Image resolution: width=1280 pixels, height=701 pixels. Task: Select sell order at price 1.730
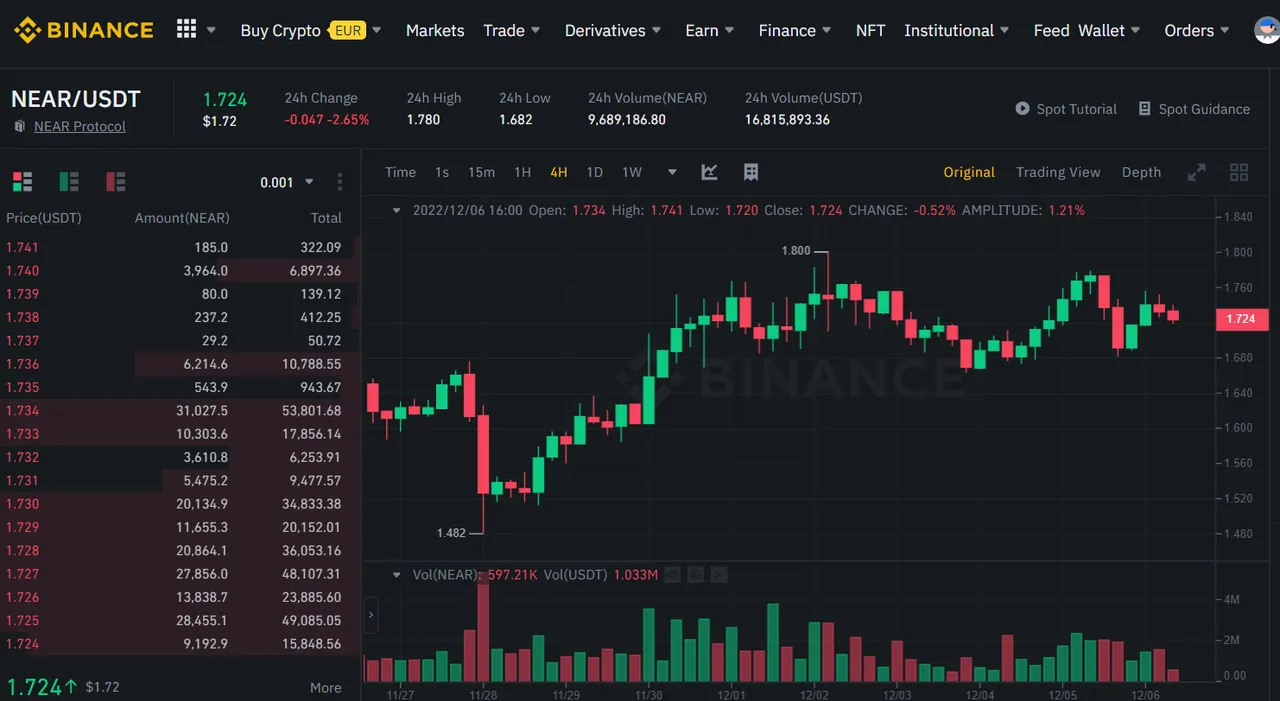click(x=180, y=504)
